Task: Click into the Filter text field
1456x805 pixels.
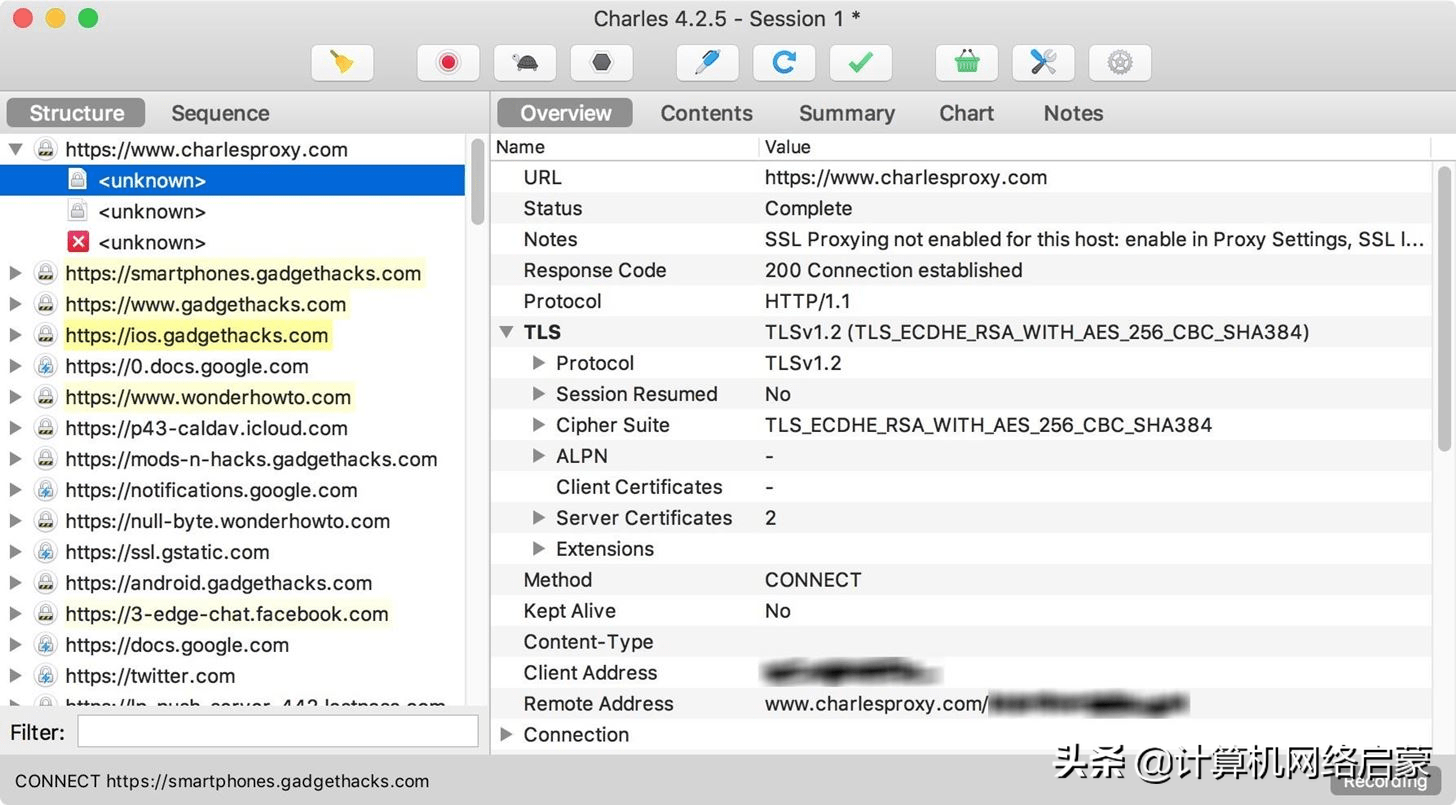Action: (x=278, y=732)
